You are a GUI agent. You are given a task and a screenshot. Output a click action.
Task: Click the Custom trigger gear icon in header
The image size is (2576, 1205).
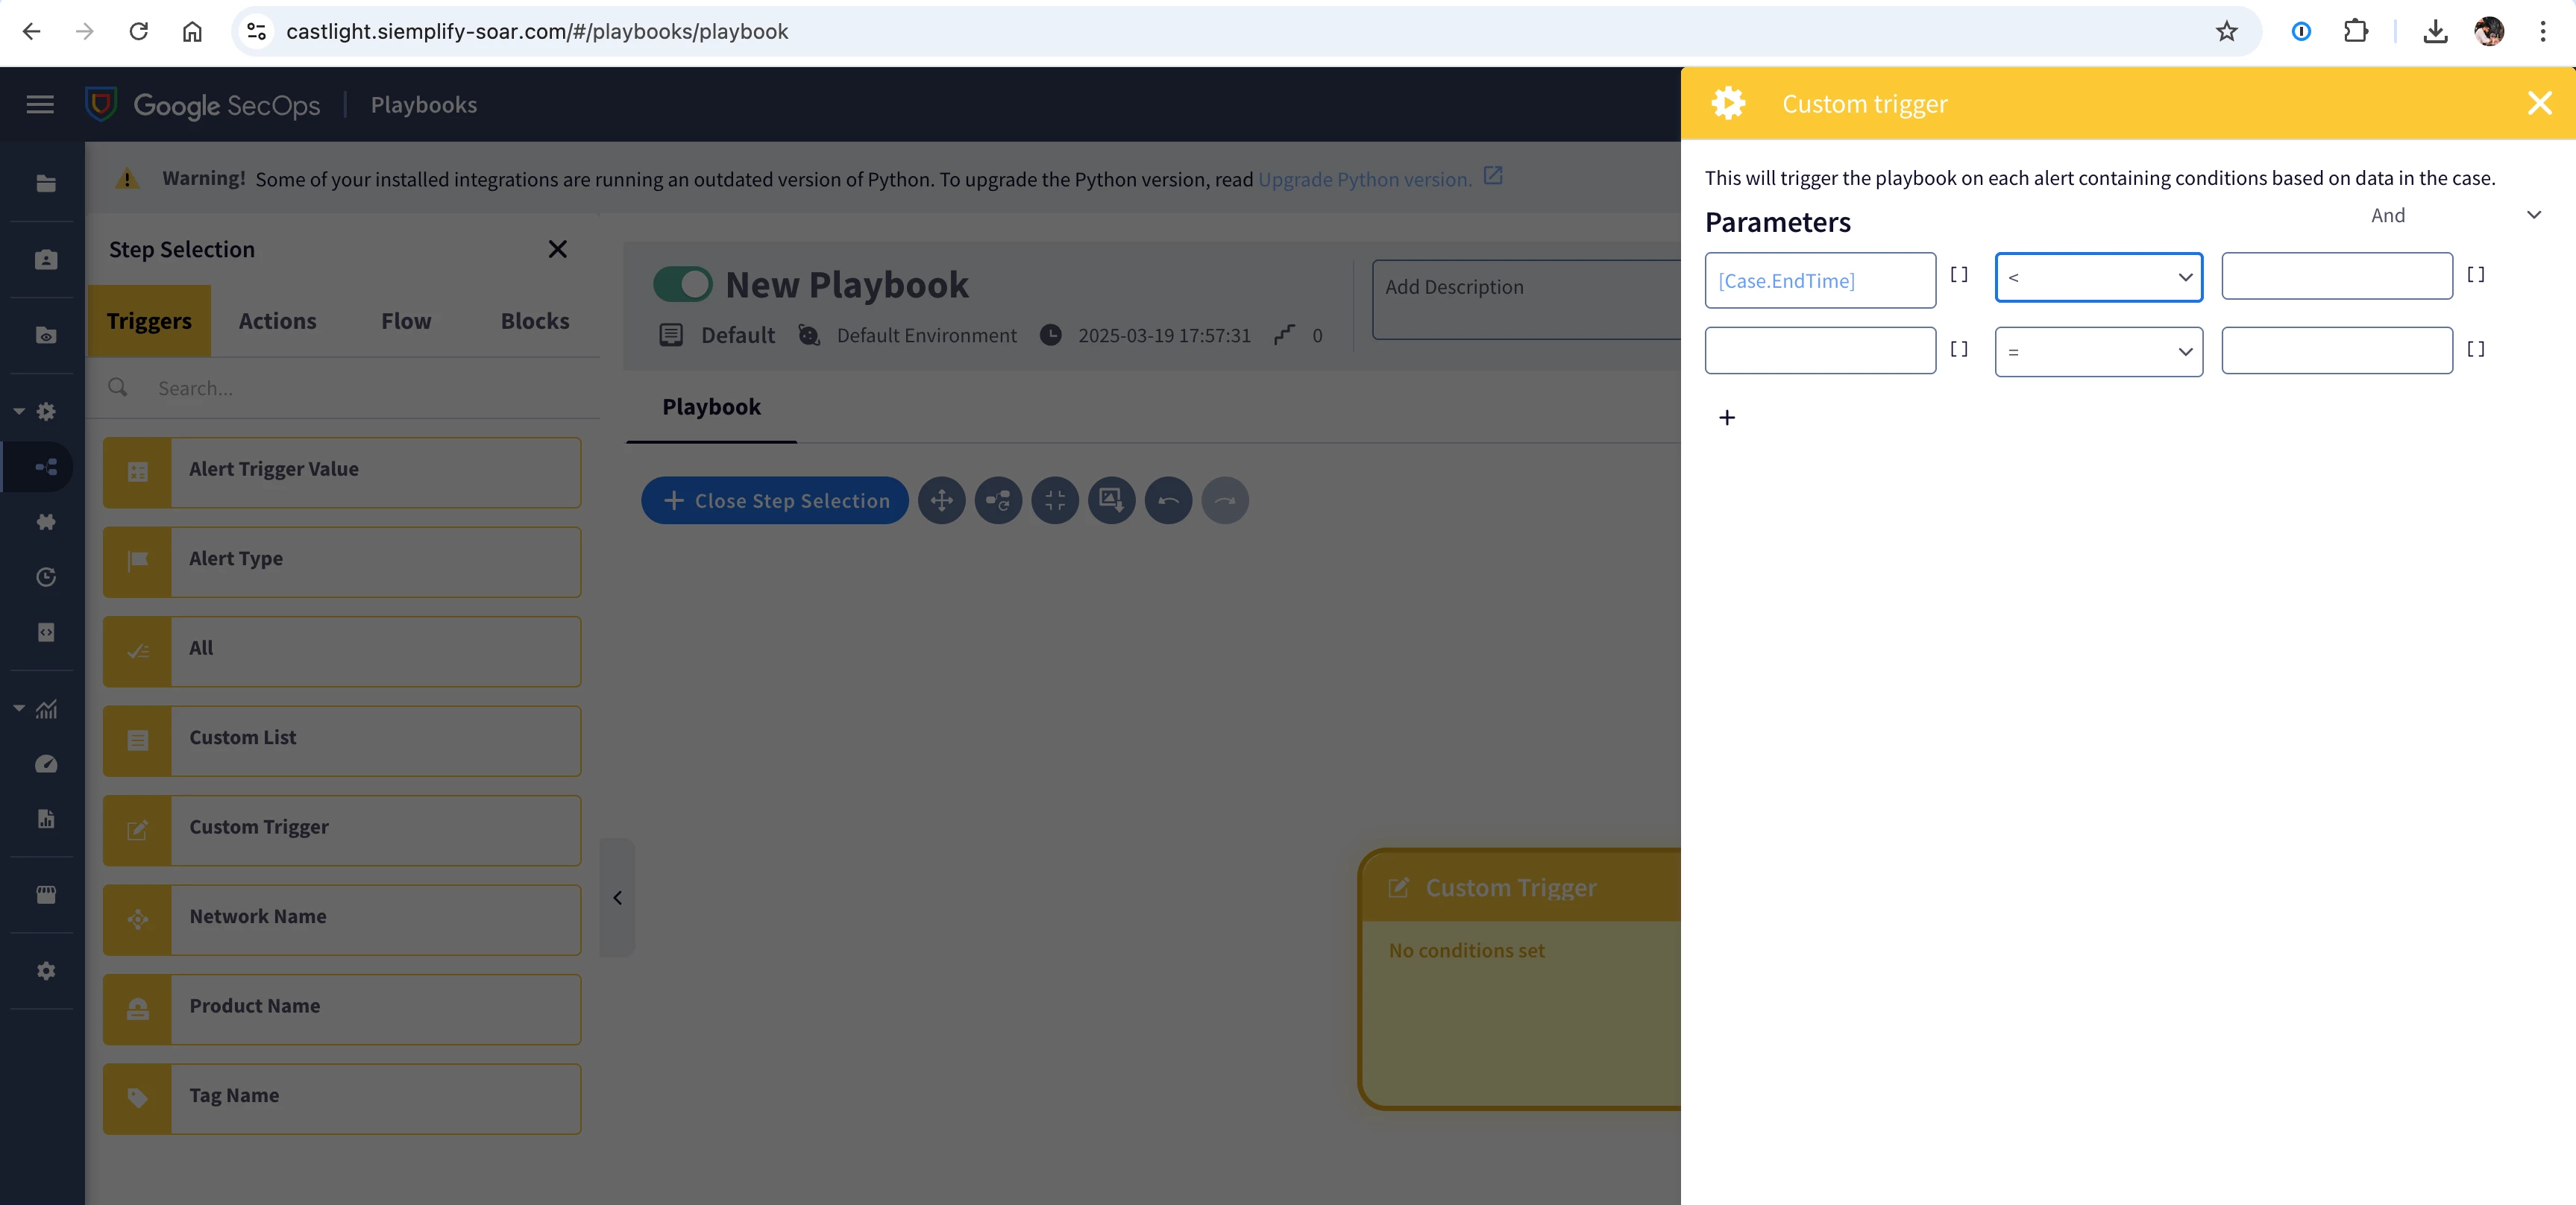pos(1728,103)
